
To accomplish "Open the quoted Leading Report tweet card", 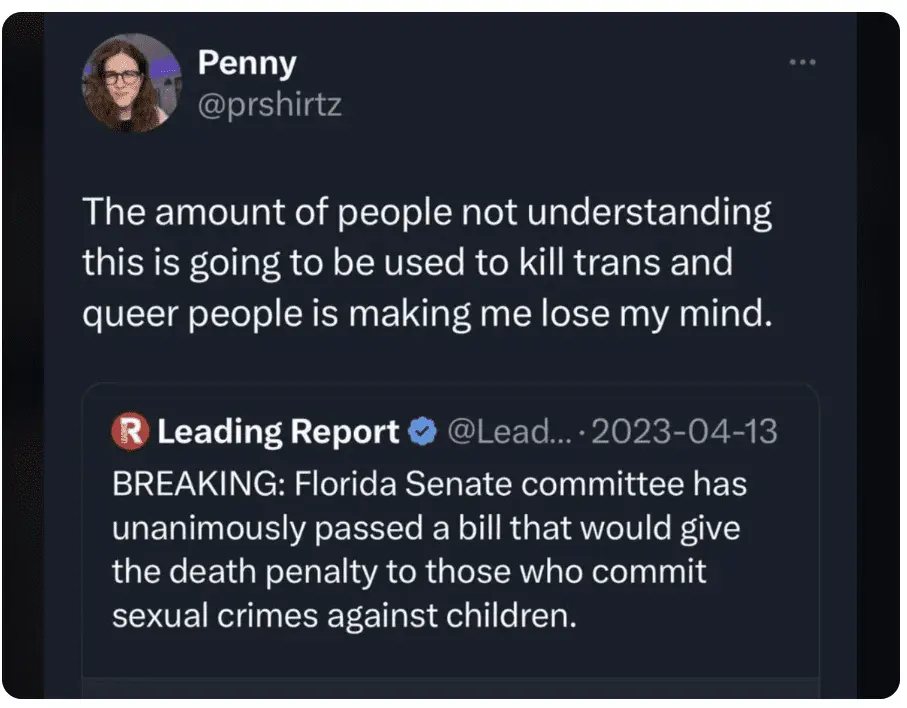I will (450, 540).
